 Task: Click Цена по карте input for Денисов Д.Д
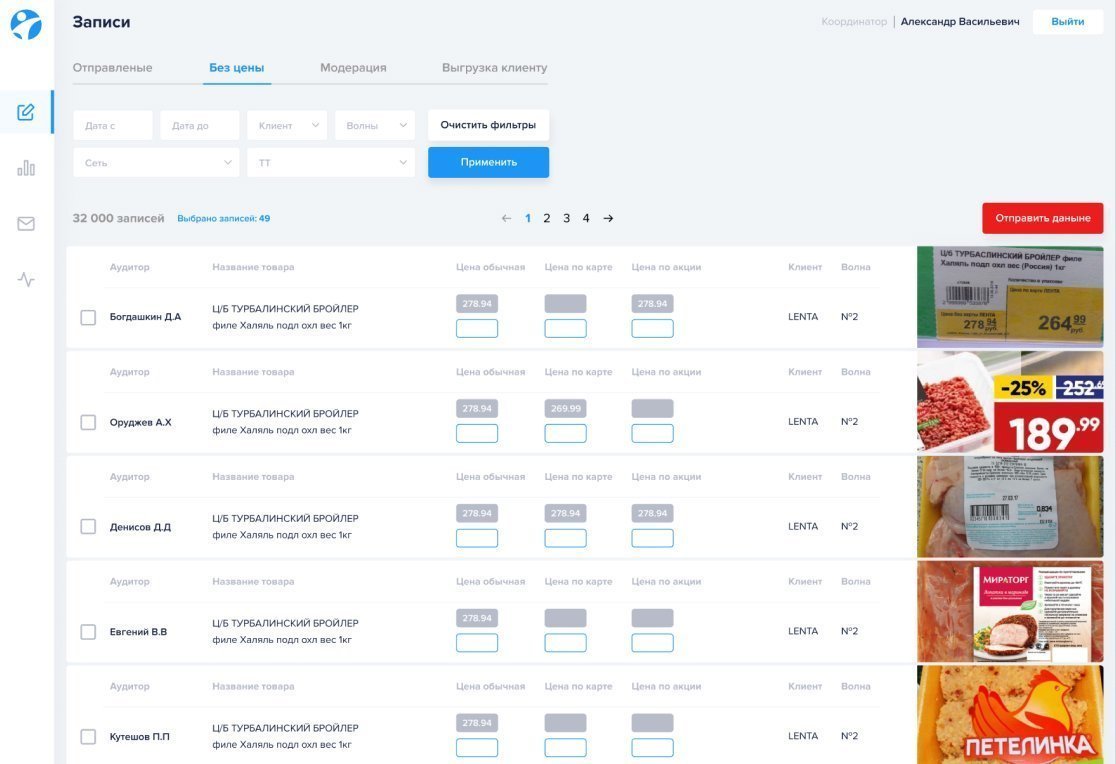tap(565, 538)
